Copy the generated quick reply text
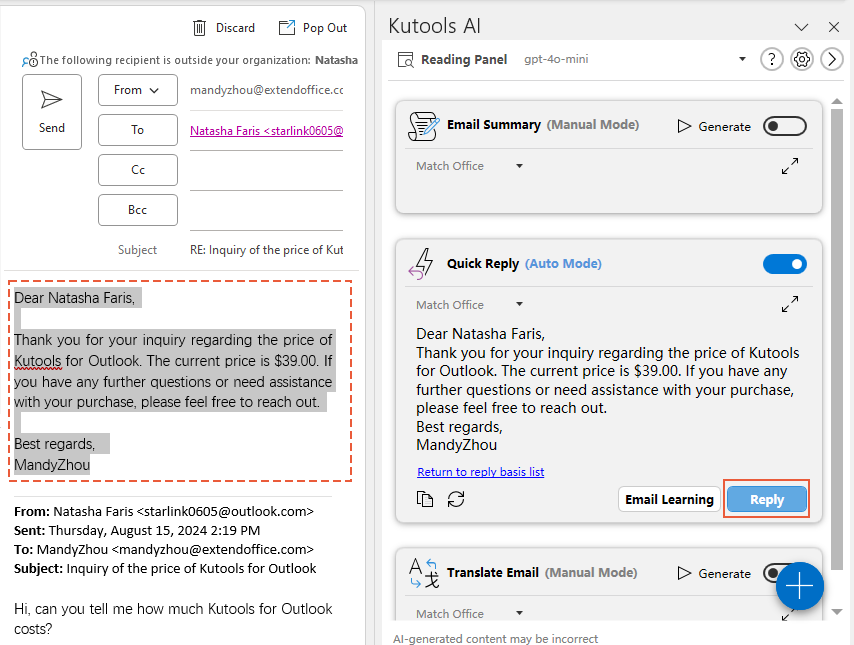The width and height of the screenshot is (854, 645). click(424, 498)
